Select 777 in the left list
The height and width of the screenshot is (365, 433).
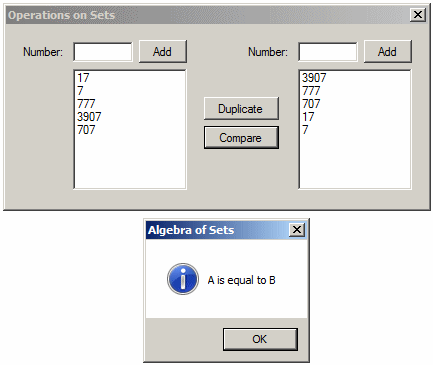[86, 104]
